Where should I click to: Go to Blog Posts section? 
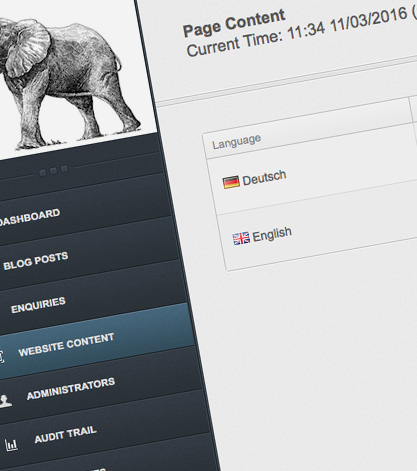(x=36, y=261)
